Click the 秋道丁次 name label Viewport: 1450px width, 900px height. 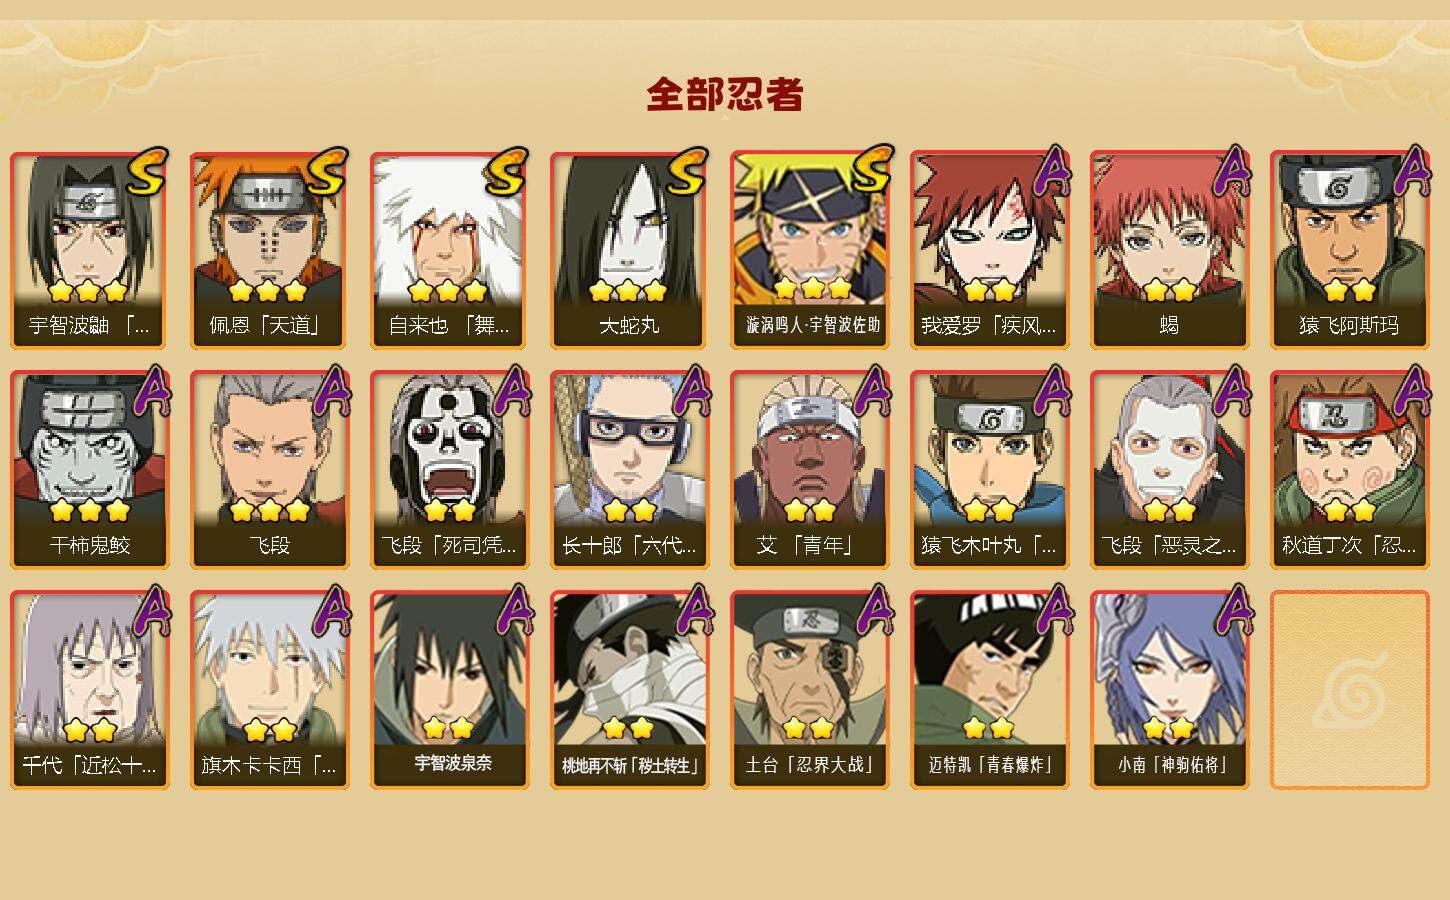pyautogui.click(x=1349, y=545)
